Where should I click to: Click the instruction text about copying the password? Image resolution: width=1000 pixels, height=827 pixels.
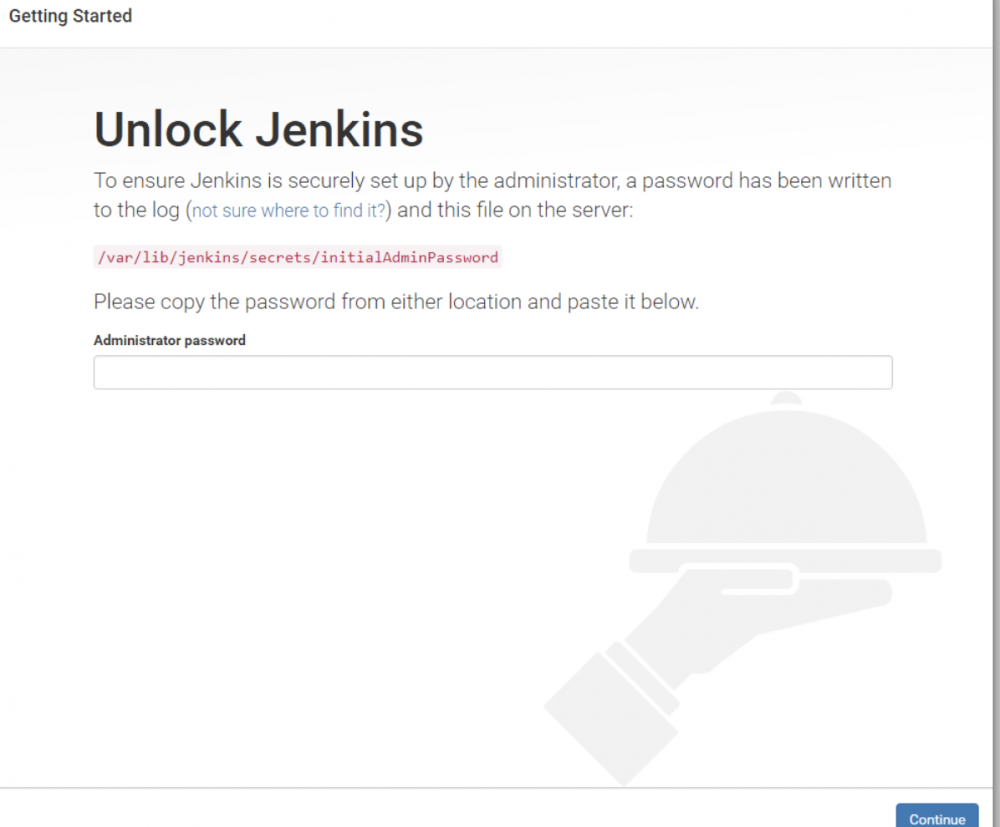click(x=396, y=301)
